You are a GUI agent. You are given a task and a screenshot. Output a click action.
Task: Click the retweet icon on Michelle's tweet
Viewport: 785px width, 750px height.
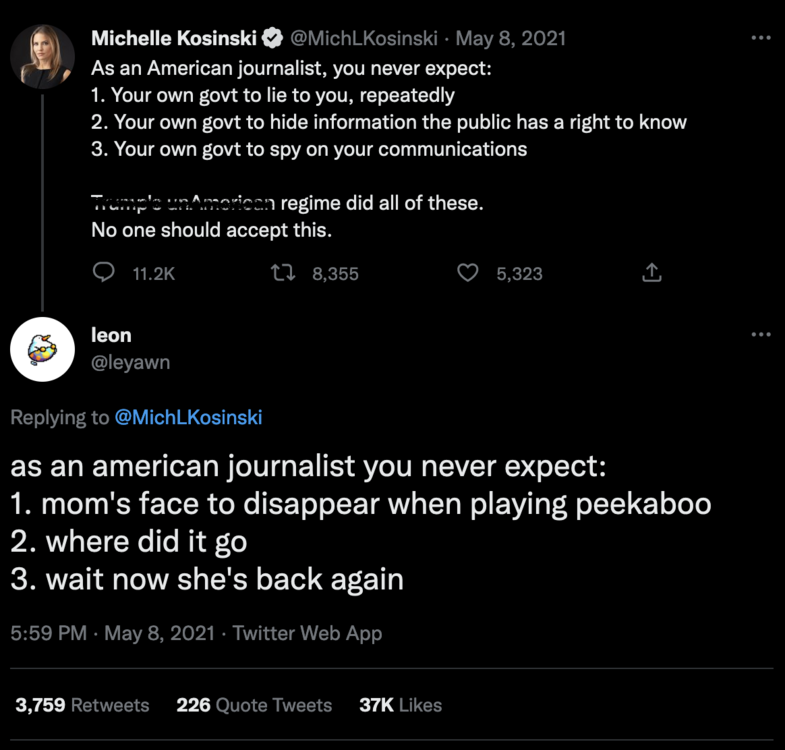tap(283, 273)
